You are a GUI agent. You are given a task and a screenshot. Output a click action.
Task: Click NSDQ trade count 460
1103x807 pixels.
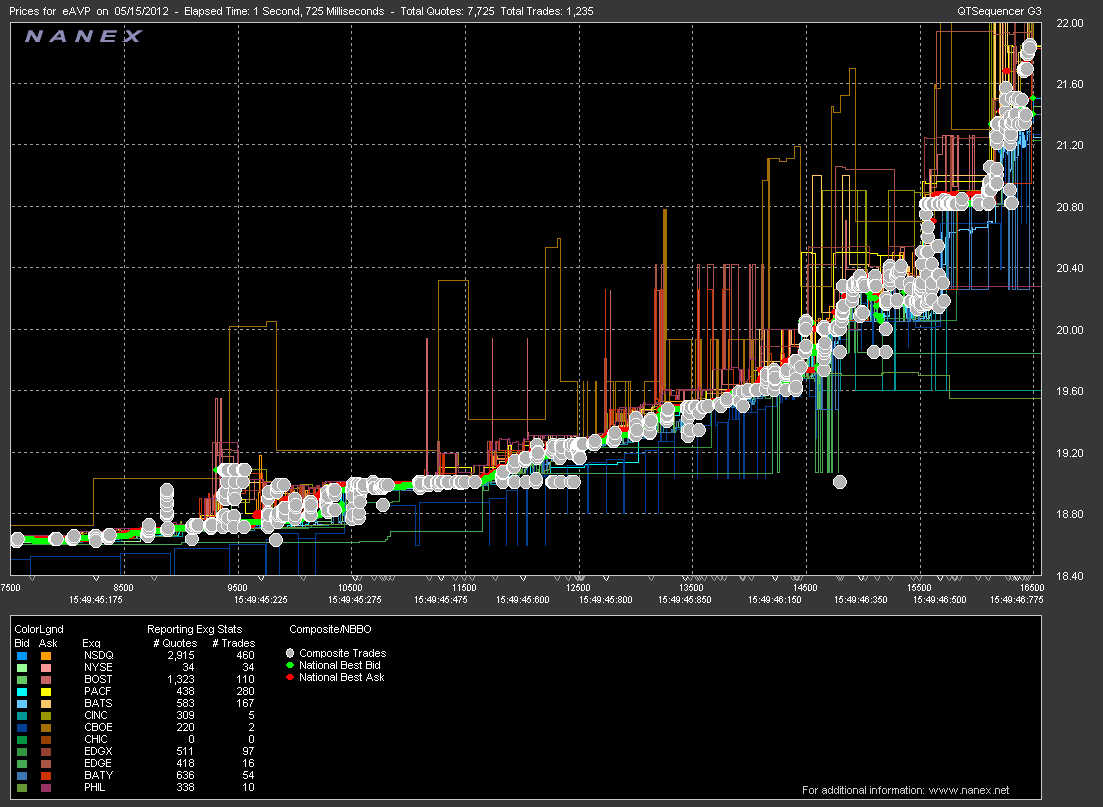246,655
